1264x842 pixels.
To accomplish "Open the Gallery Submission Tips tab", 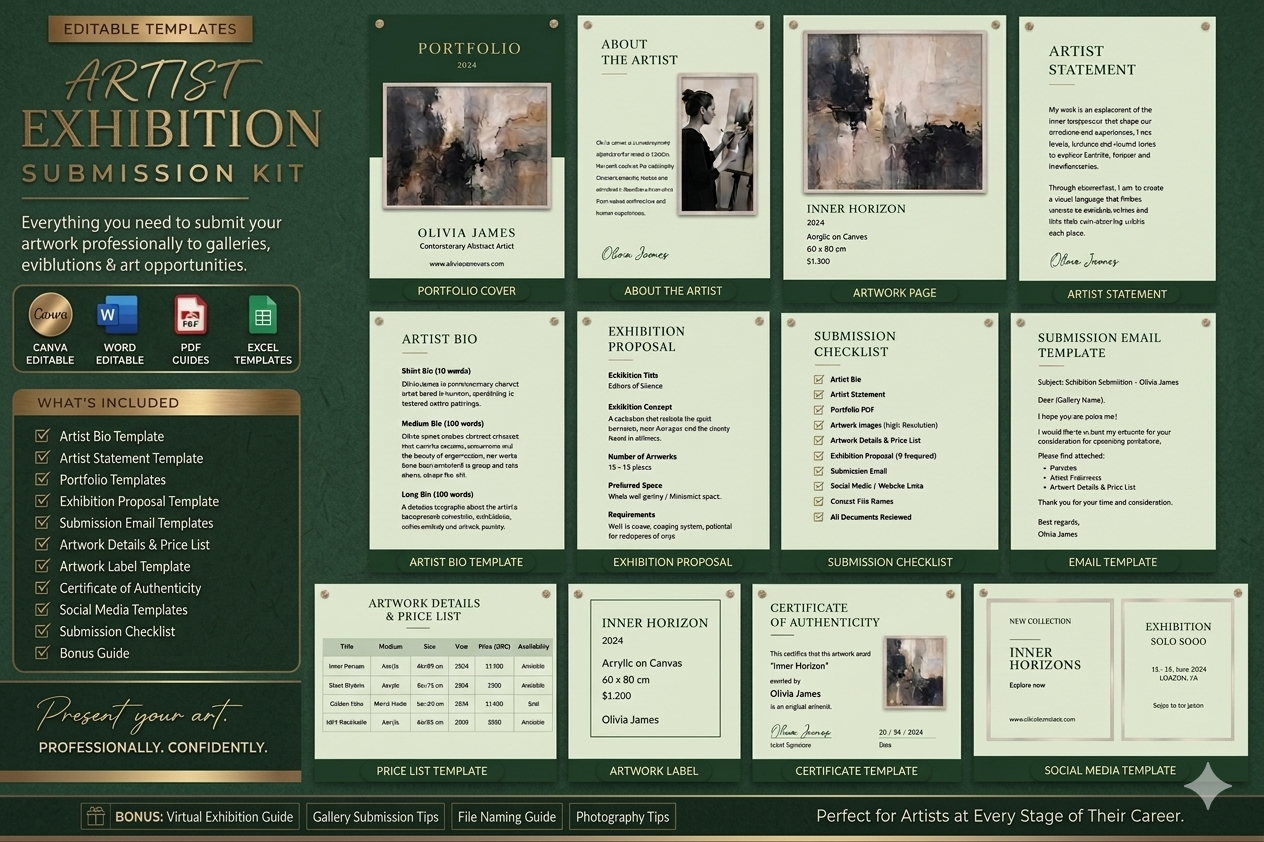I will point(376,816).
